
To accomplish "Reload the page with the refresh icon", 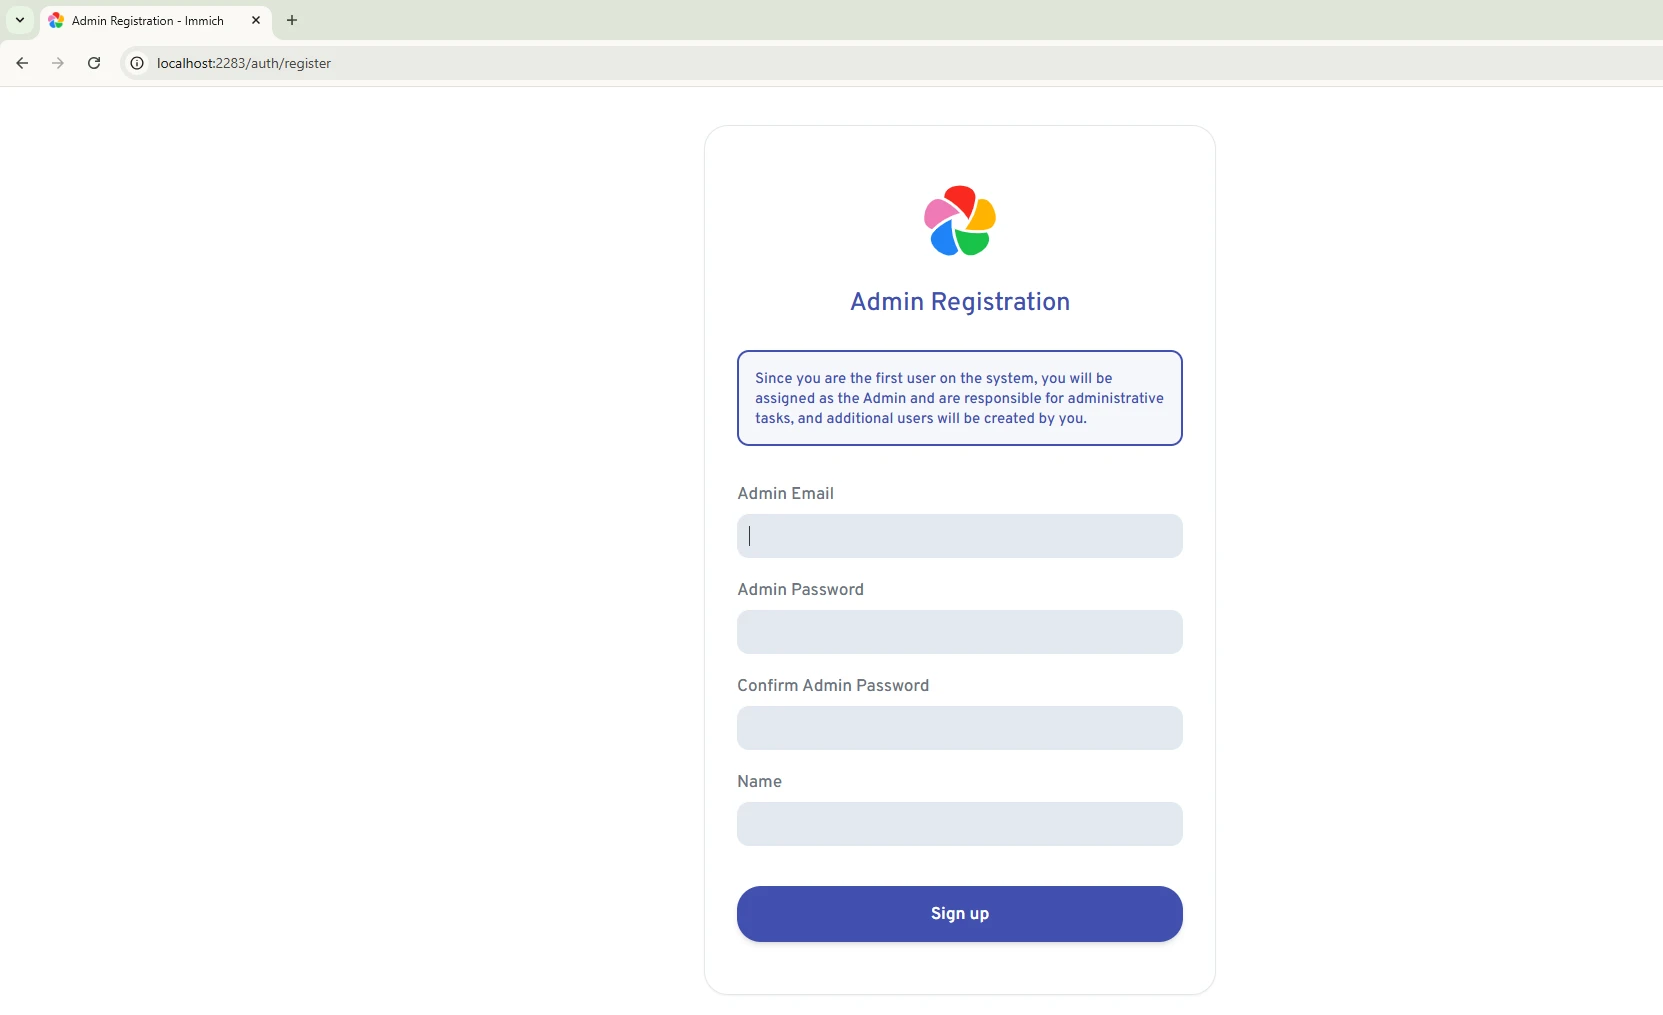I will (x=94, y=63).
